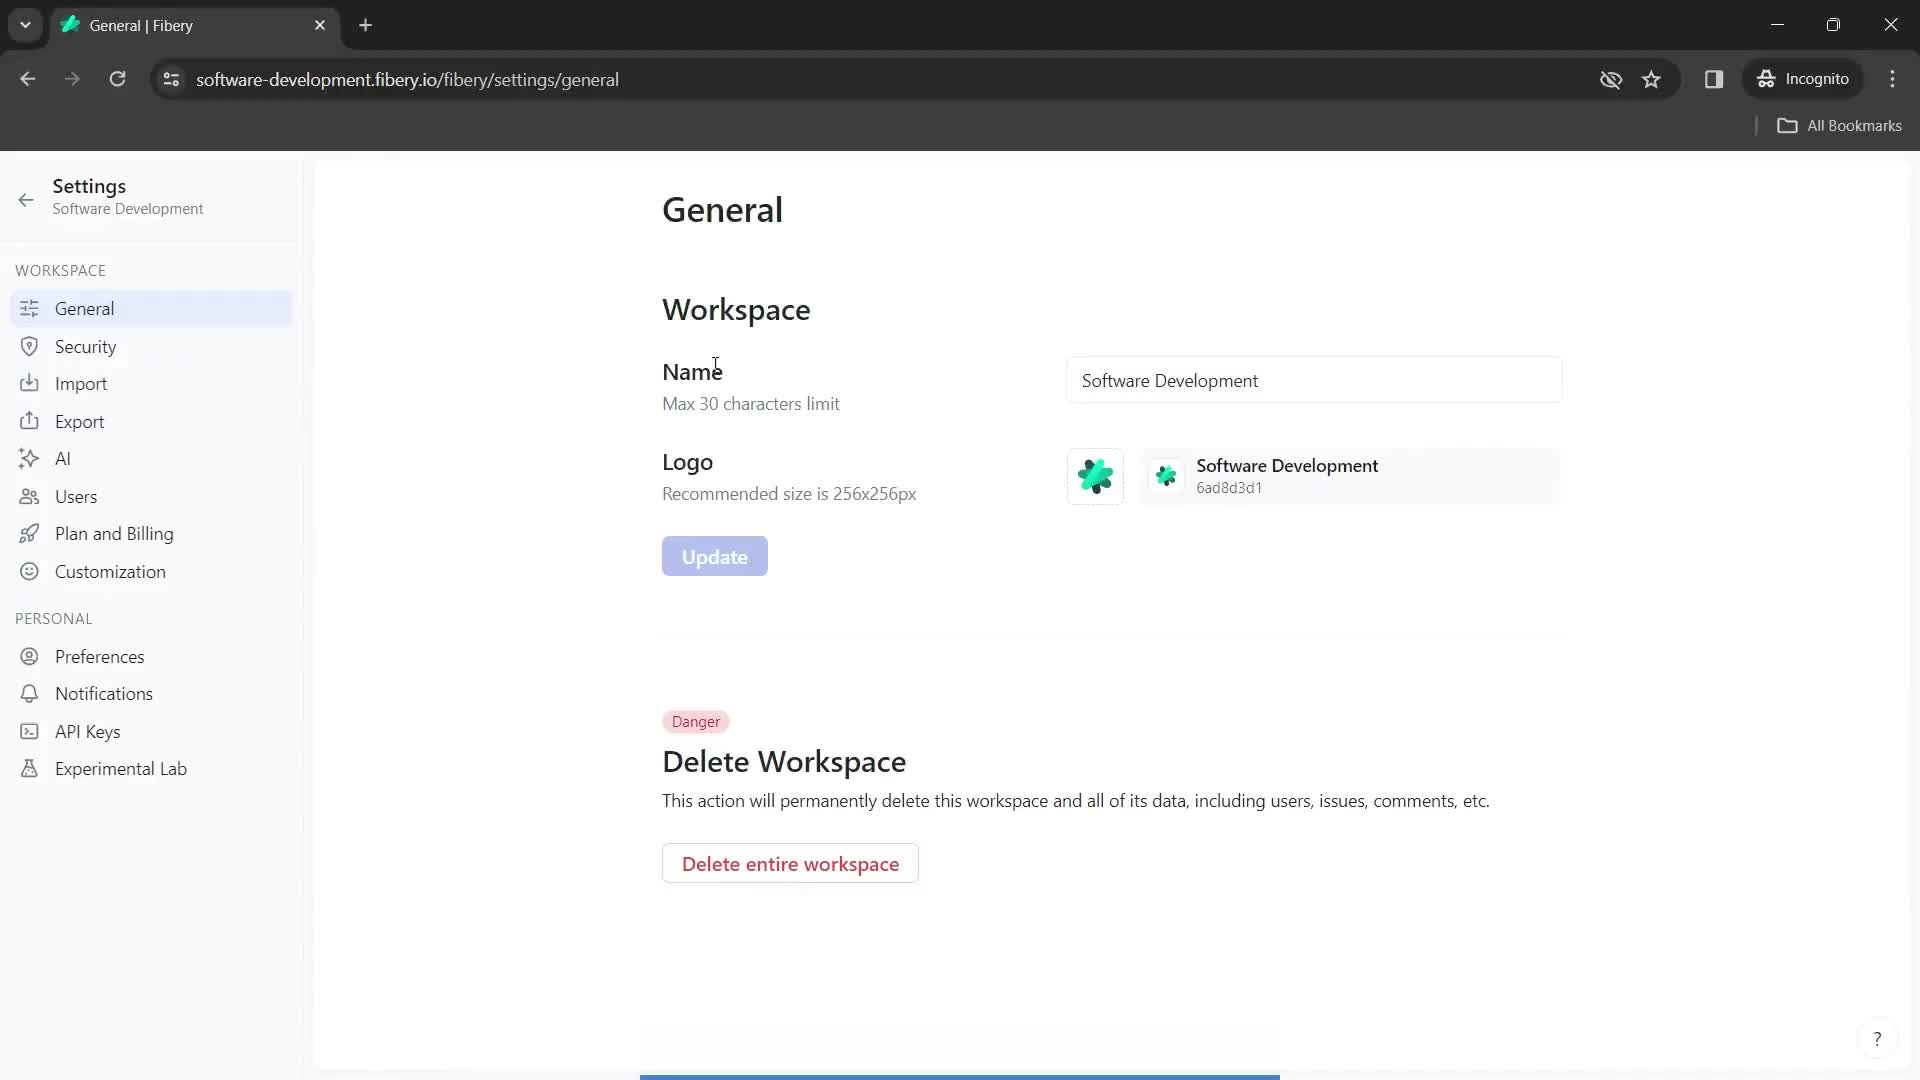Click the Update button
Screen dimensions: 1920x1080
(714, 556)
